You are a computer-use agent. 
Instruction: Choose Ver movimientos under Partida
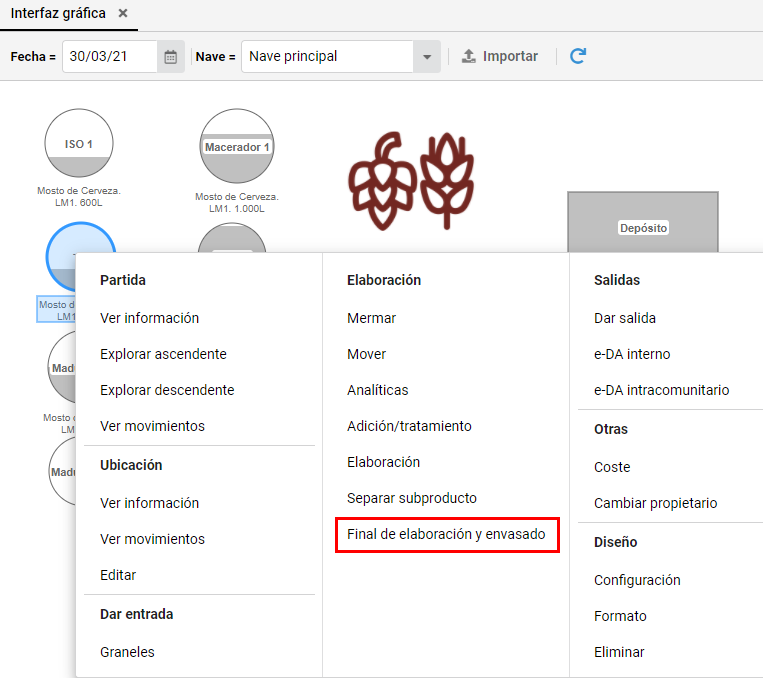(x=152, y=426)
